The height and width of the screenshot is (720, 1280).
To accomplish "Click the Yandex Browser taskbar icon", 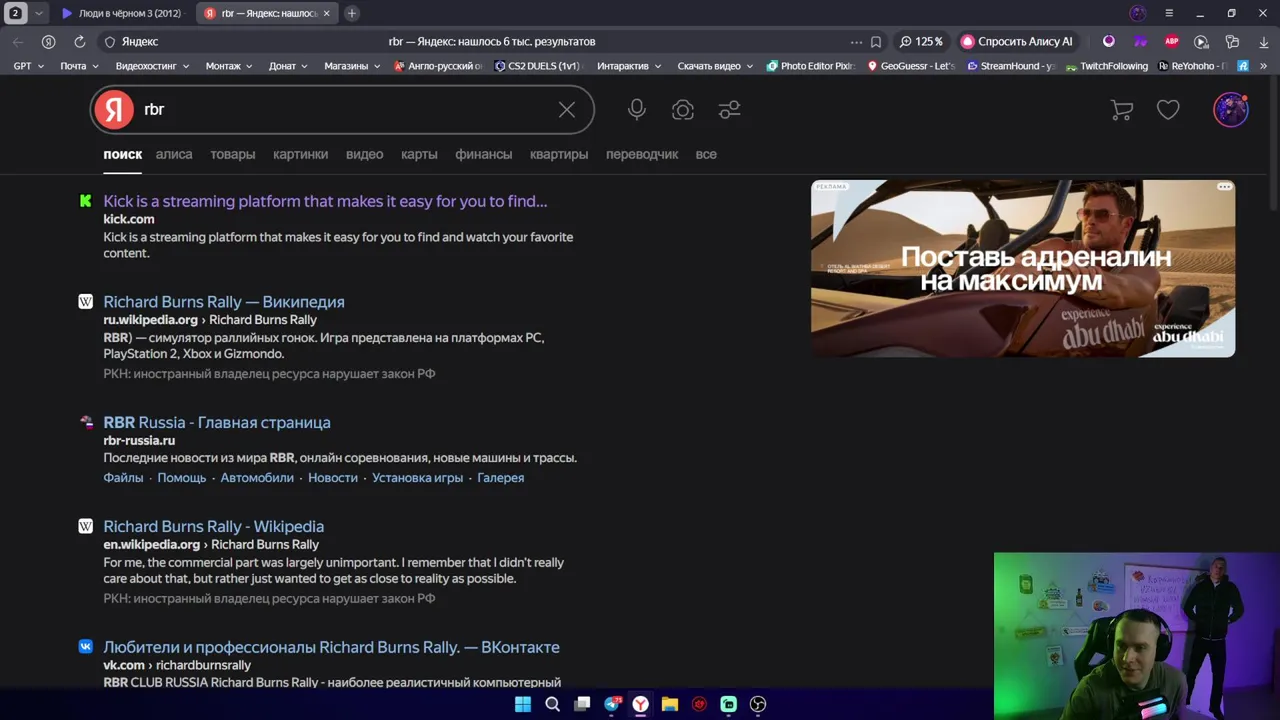I will click(x=641, y=704).
